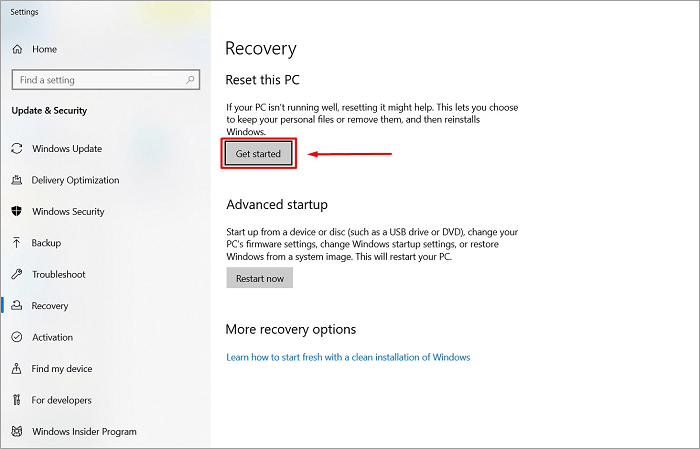This screenshot has height=449, width=700.
Task: Click the Windows Update sync icon
Action: (17, 149)
